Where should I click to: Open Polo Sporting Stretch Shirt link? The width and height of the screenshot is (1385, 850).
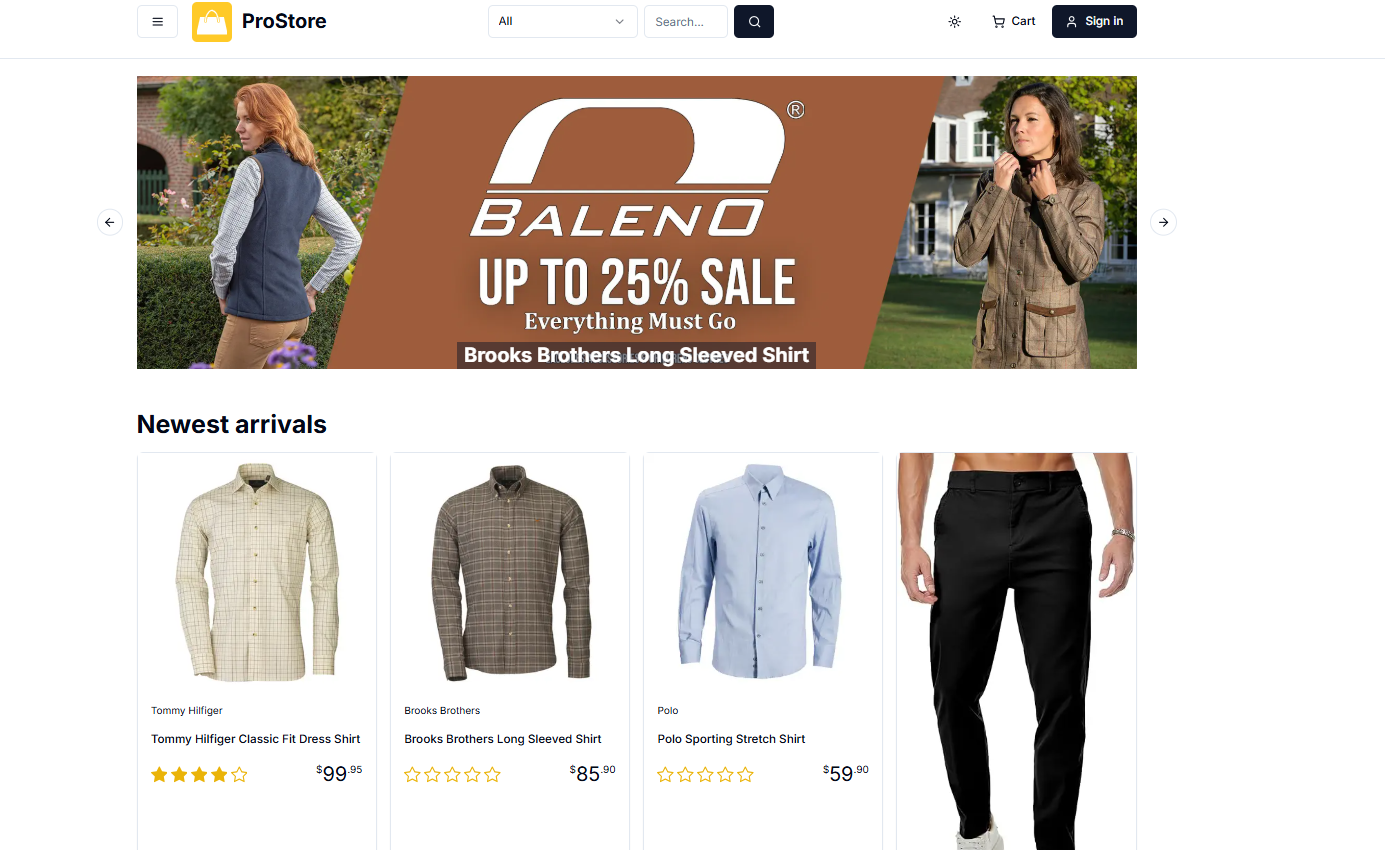pos(731,739)
